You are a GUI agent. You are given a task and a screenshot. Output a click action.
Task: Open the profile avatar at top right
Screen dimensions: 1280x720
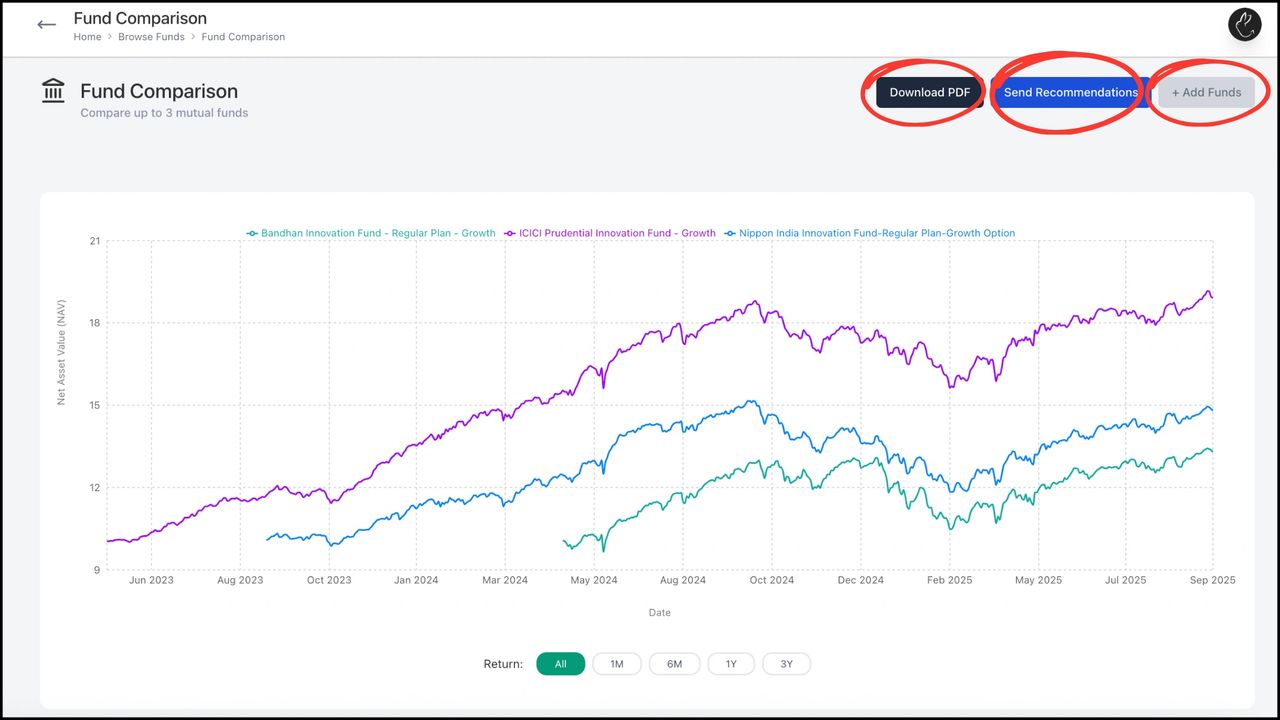click(1244, 24)
